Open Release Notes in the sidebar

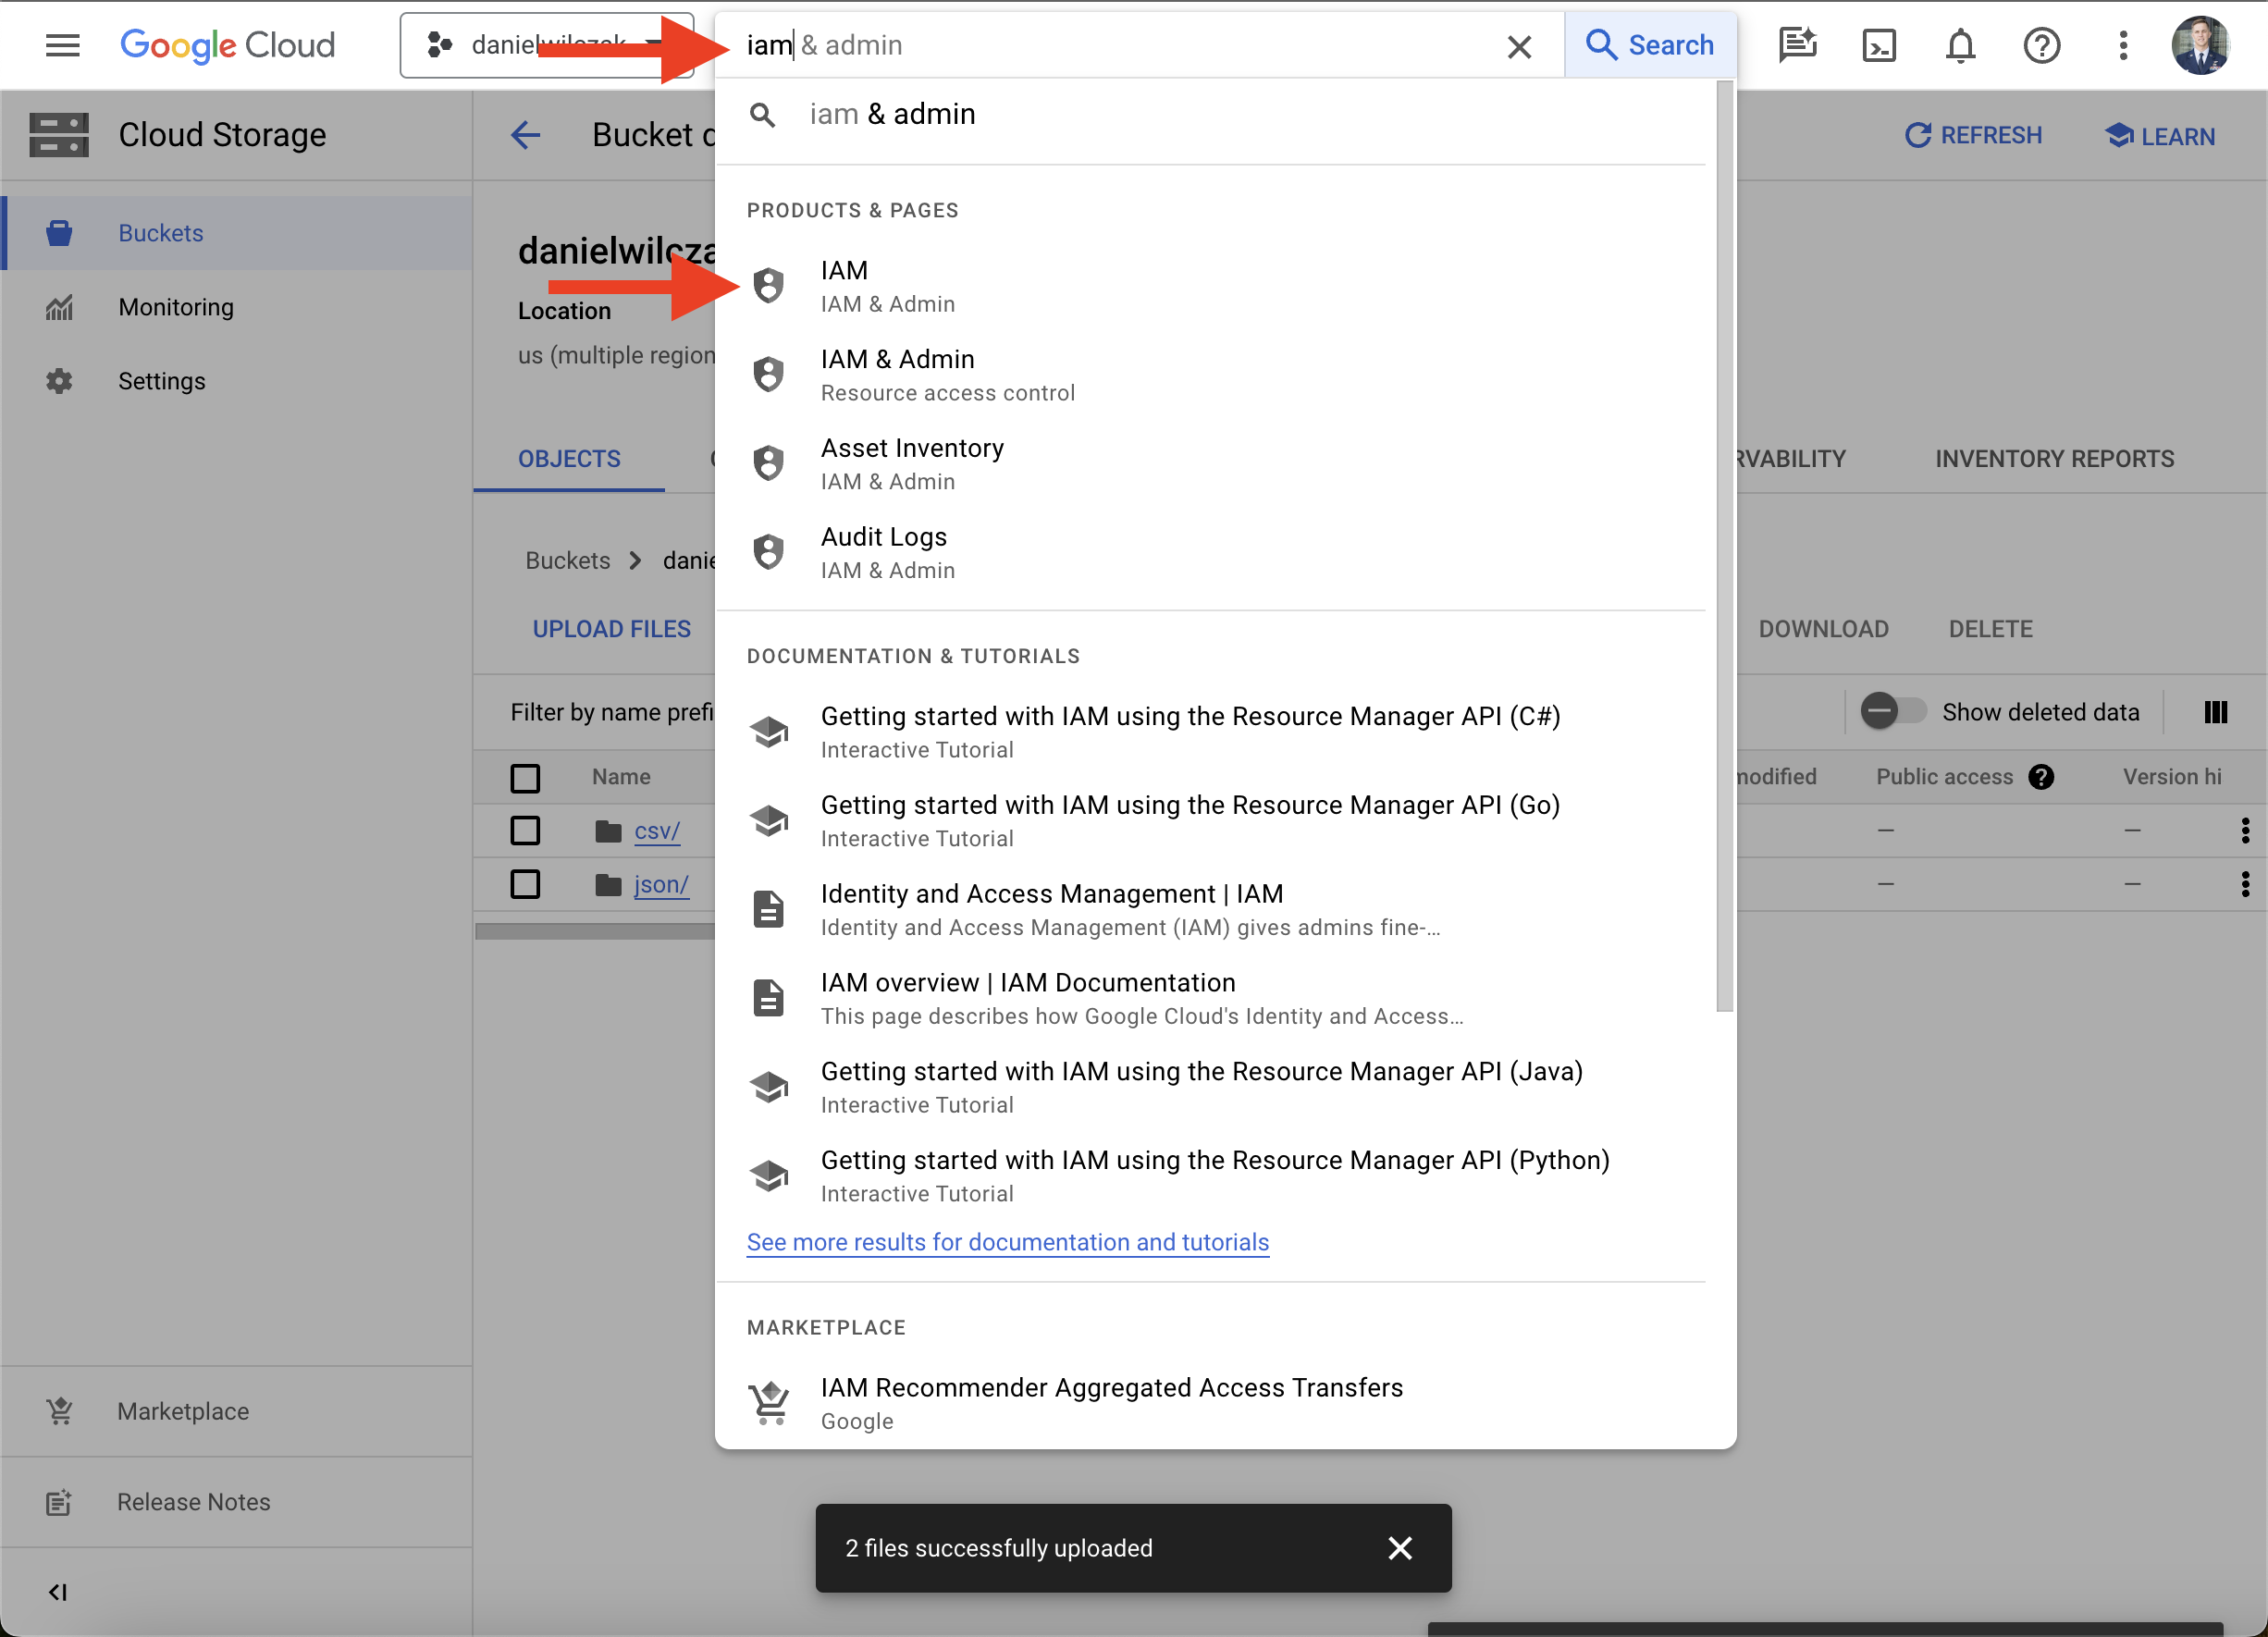(x=236, y=1502)
